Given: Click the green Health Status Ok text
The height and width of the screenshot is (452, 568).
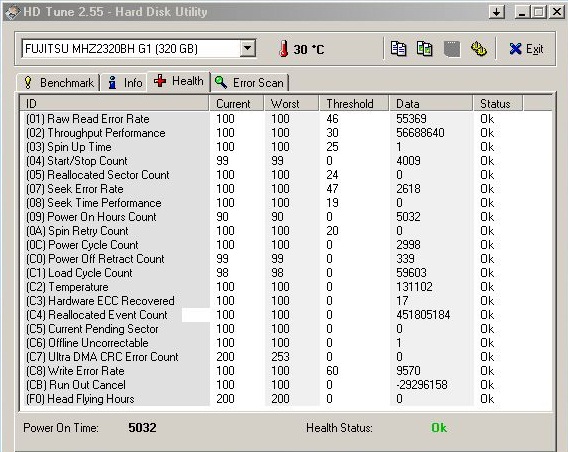Looking at the screenshot, I should click(439, 428).
